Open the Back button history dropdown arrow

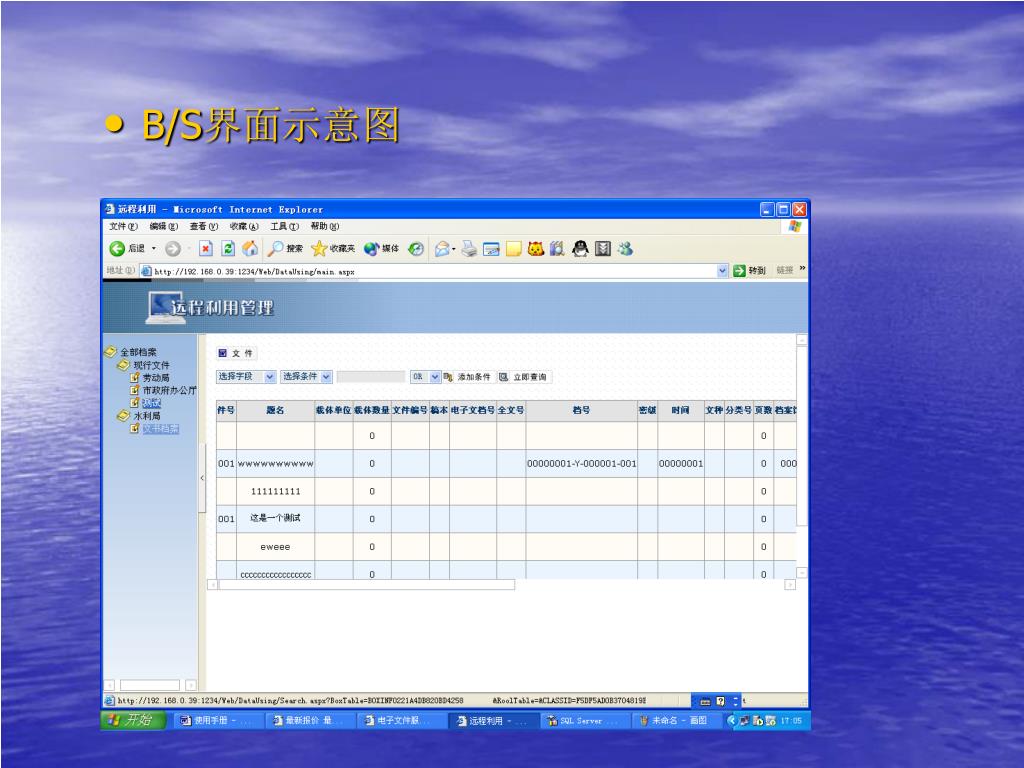pos(154,249)
